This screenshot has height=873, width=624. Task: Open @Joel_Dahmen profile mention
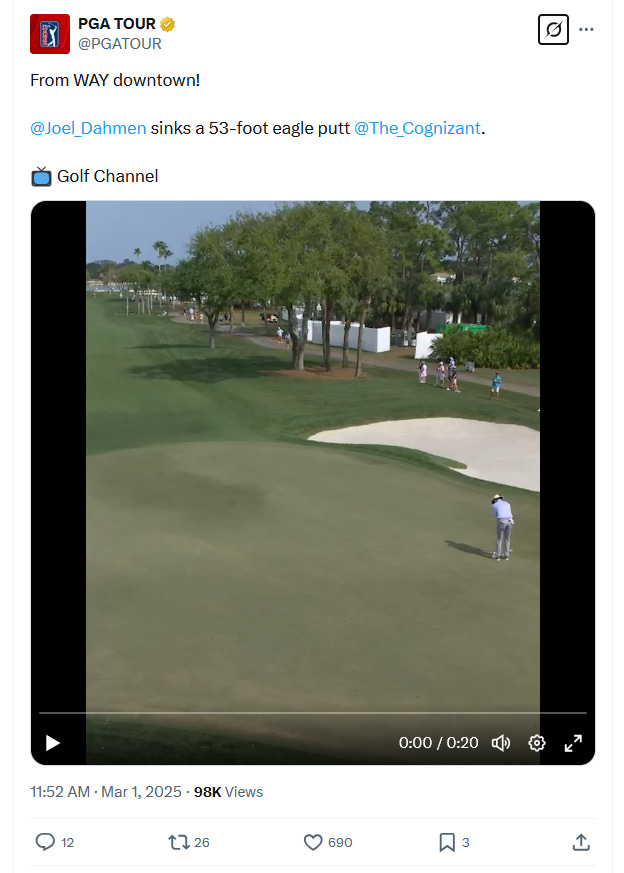point(88,128)
